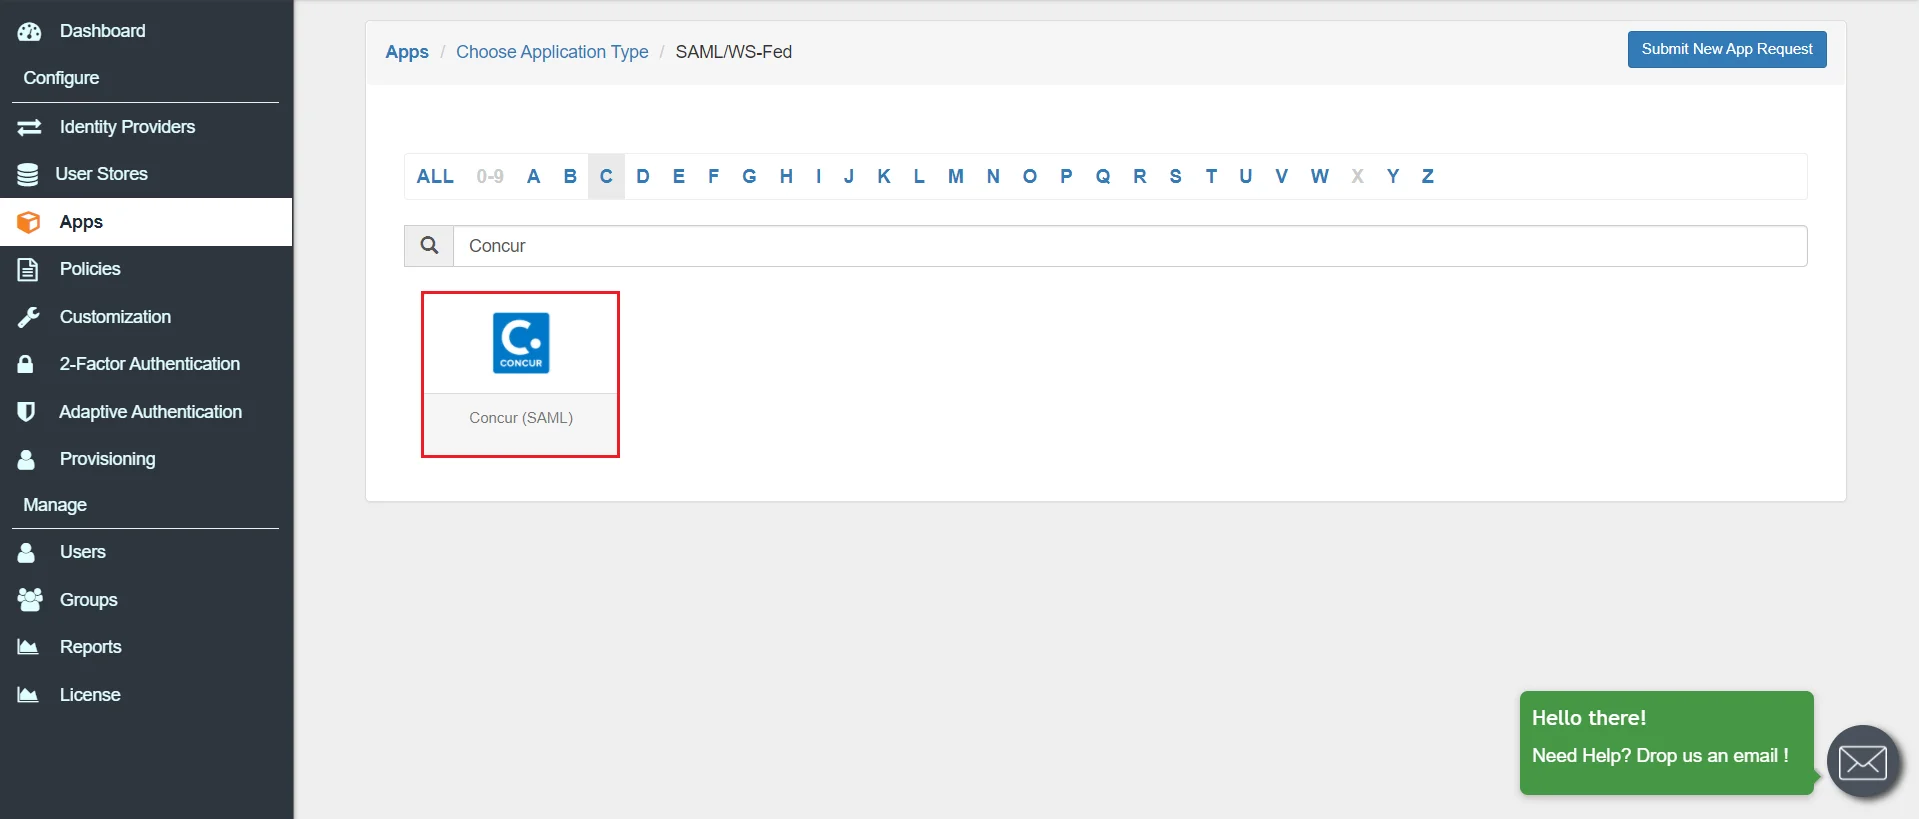
Task: Click the Adaptive Authentication shield icon
Action: (26, 412)
